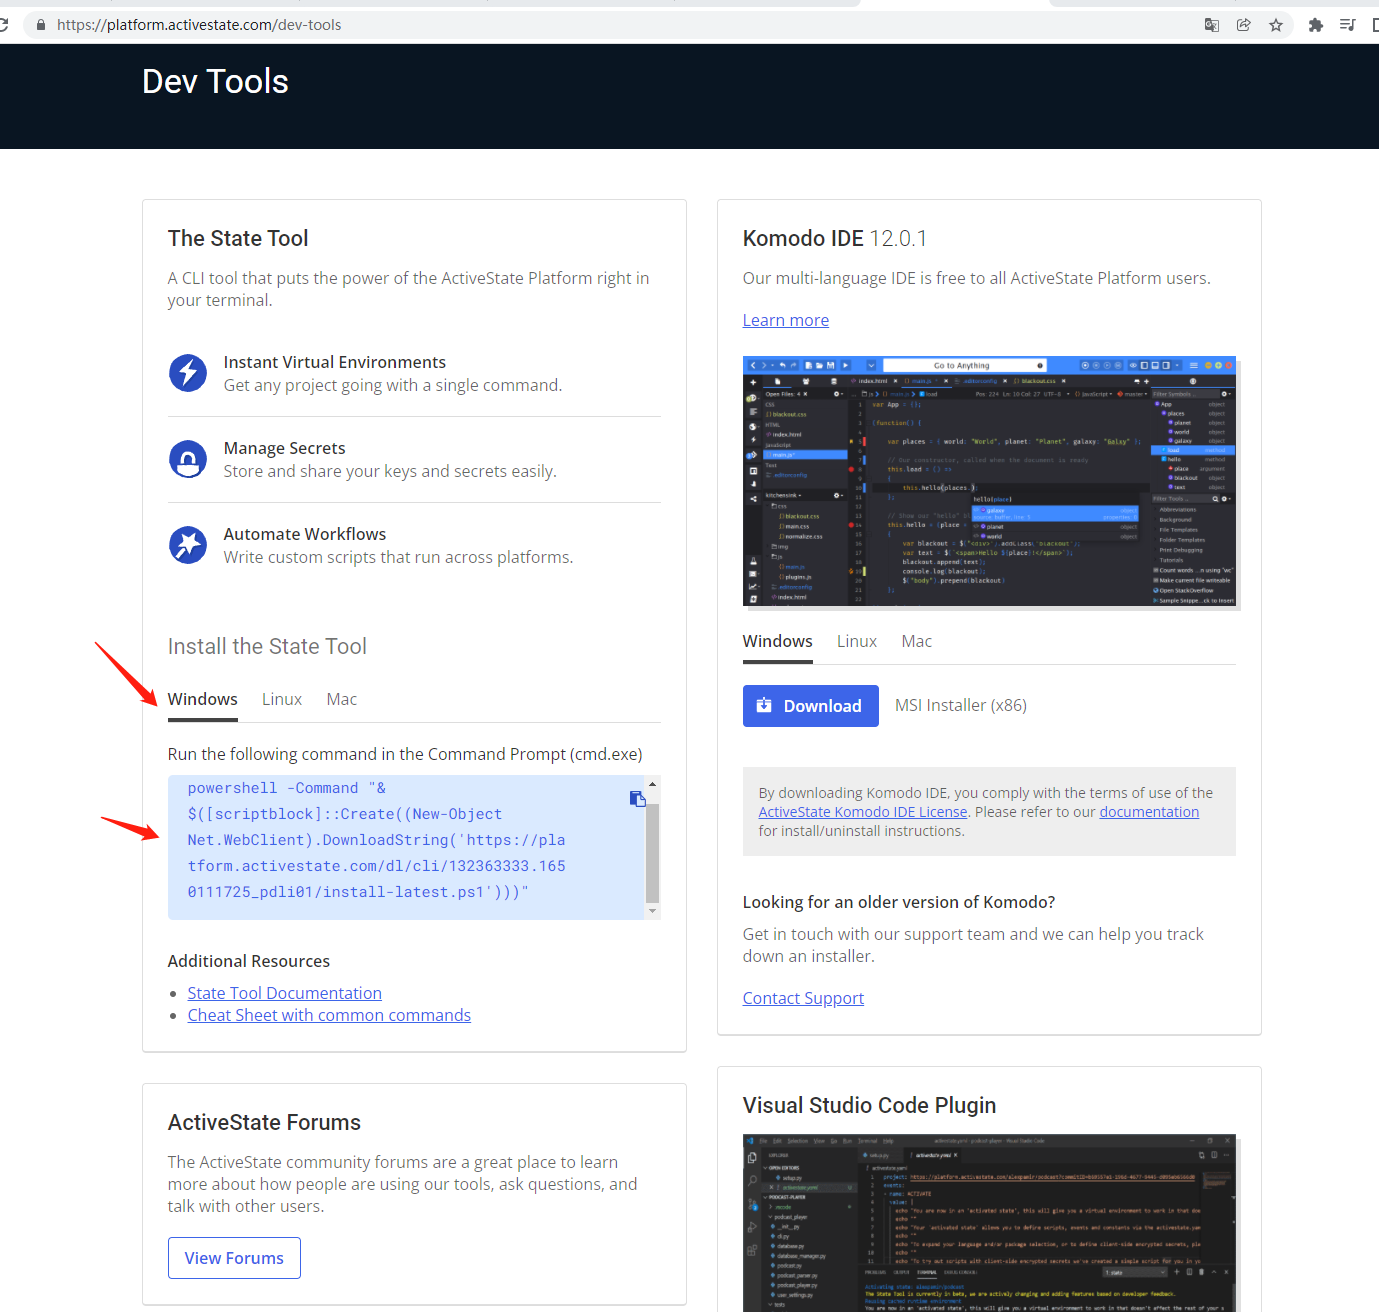Choose Linux tab in Komodo IDE card
Screen dimensions: 1379x1312
pos(857,641)
